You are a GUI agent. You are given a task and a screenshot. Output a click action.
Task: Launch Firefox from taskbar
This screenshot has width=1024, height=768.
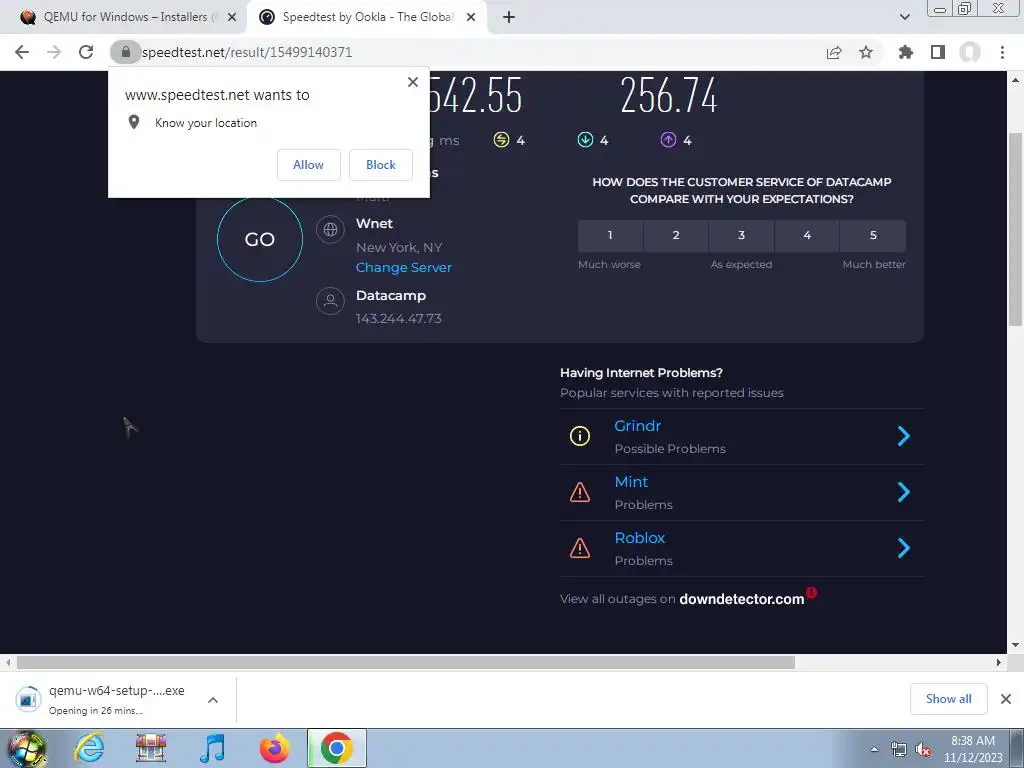(x=274, y=748)
